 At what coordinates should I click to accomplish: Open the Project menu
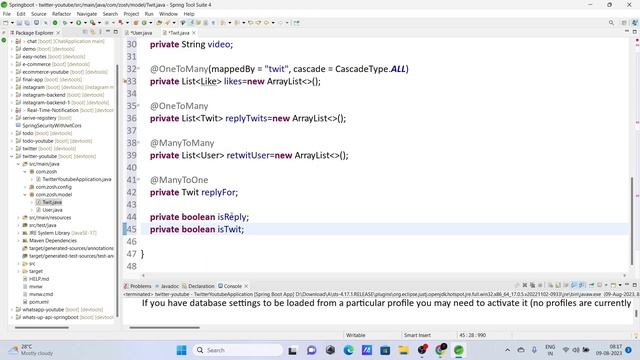pos(131,14)
